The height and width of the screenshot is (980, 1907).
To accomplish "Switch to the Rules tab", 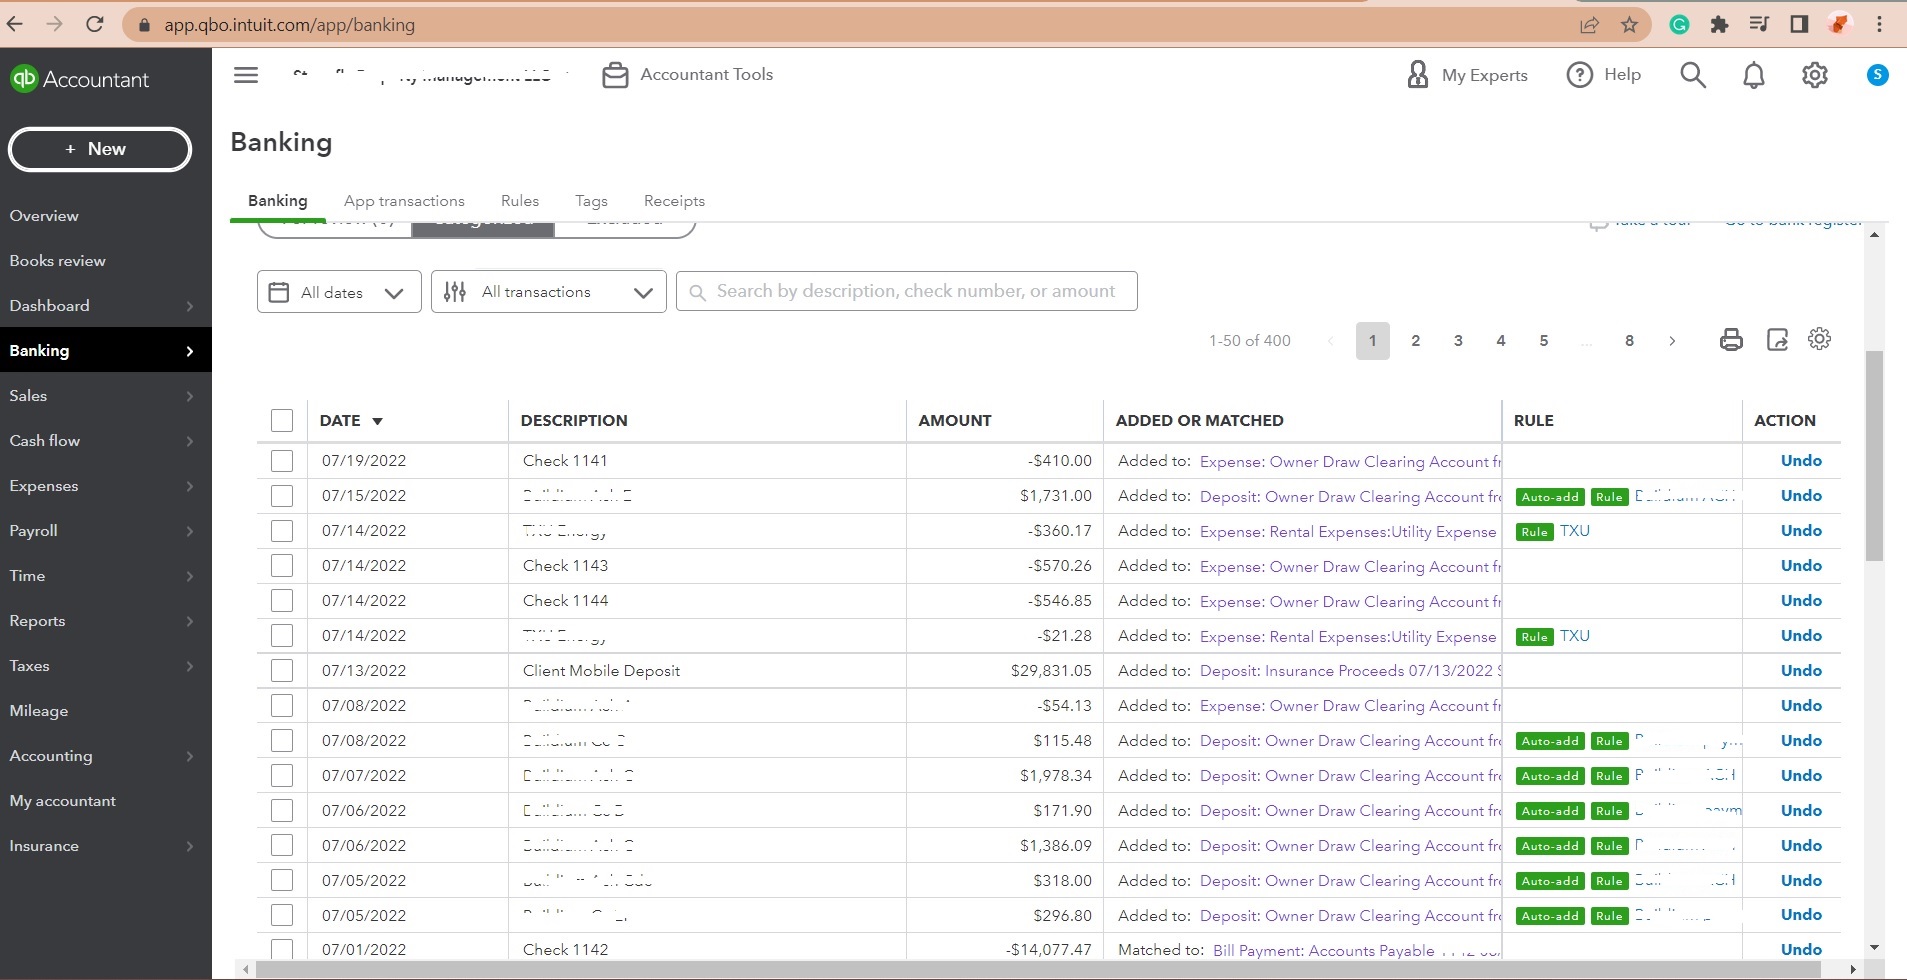I will point(520,201).
